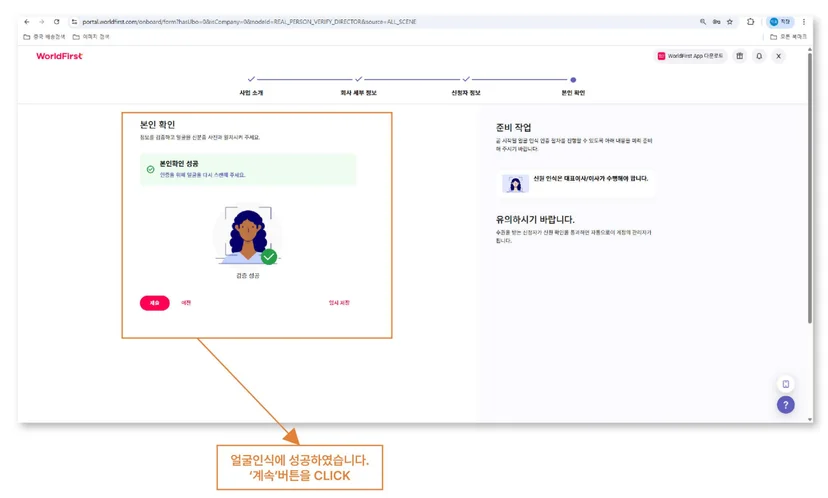This screenshot has height=498, width=828.
Task: Open the first bookmark folder on bookmarks bar
Action: [44, 36]
